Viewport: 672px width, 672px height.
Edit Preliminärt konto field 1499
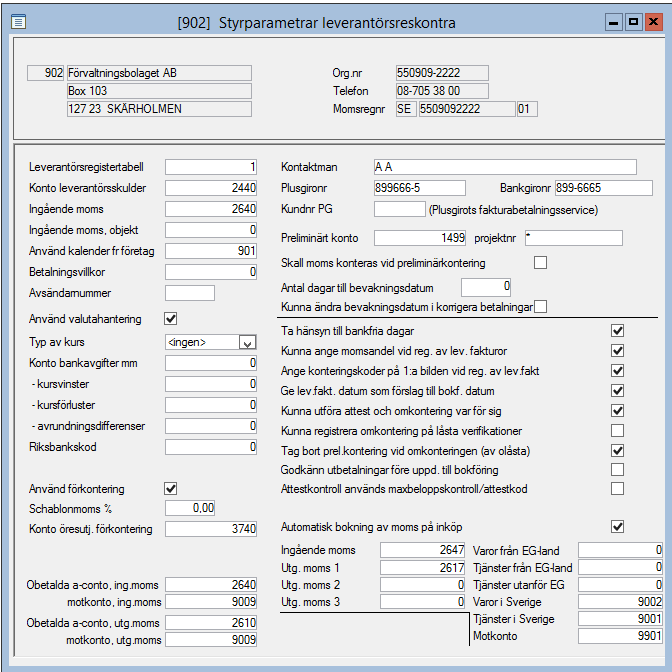(x=420, y=238)
